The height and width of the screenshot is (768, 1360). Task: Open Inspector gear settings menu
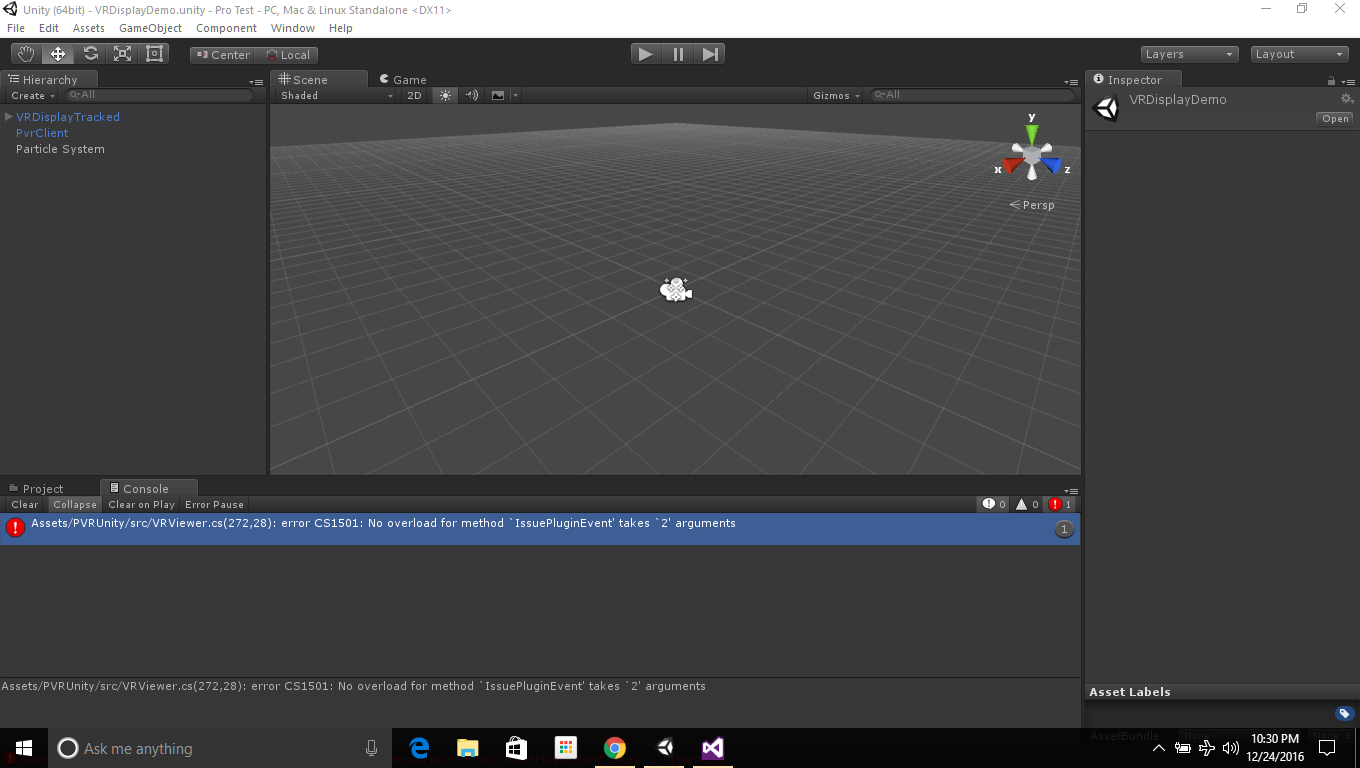(1347, 99)
